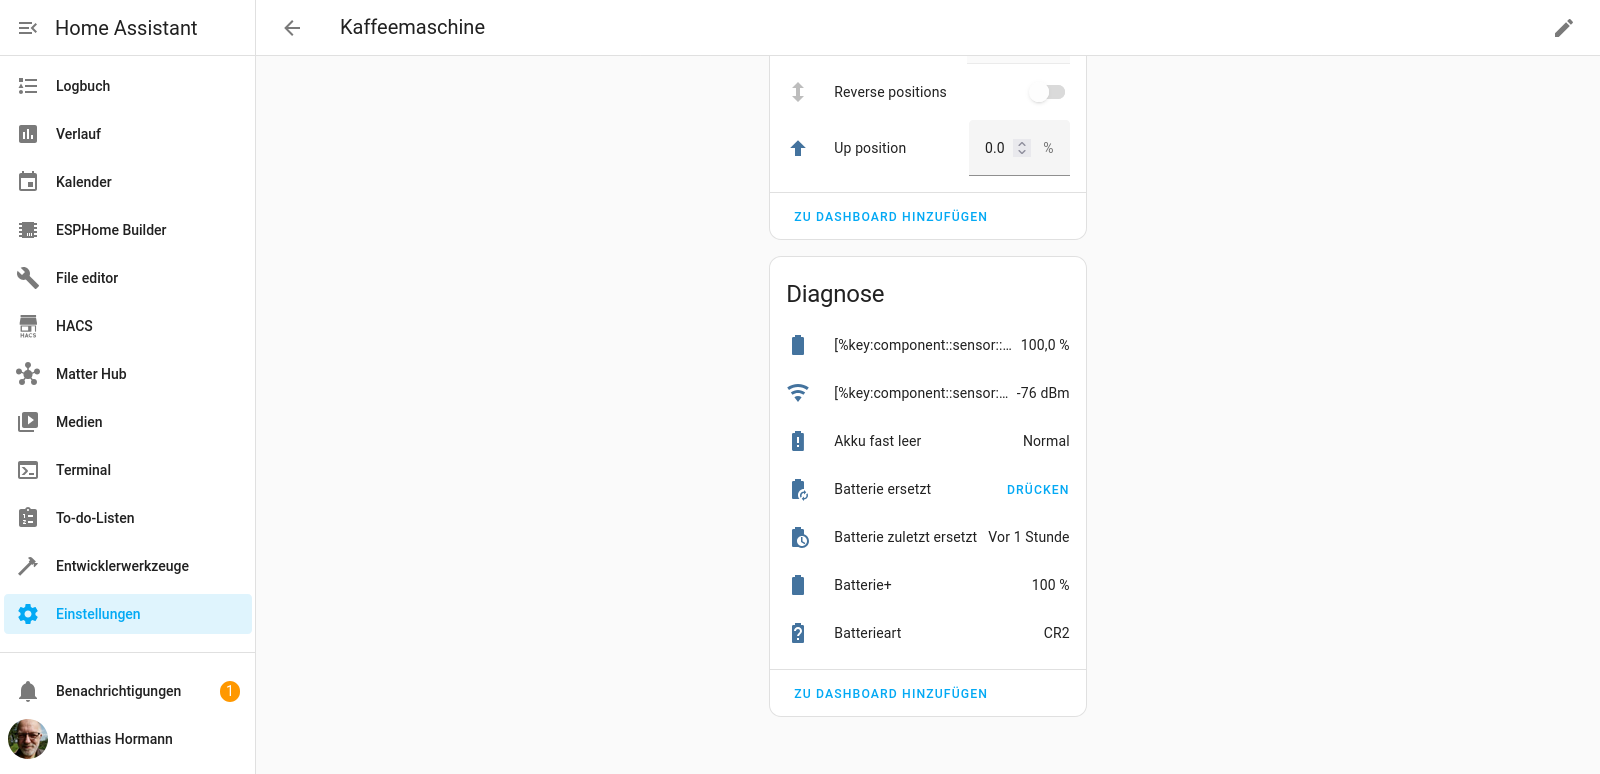Viewport: 1600px width, 774px height.
Task: Open Benachrichtigungen notifications panel
Action: (118, 691)
